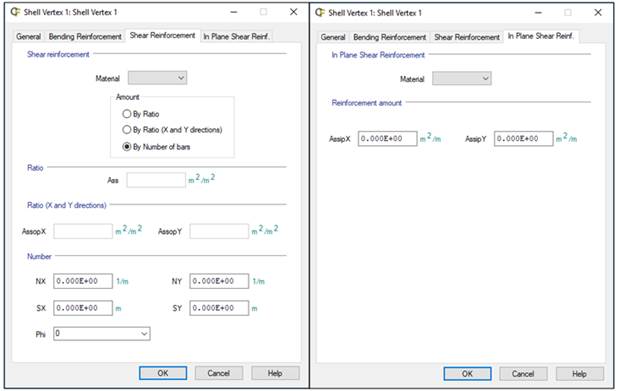Open In Plane Shear Reinf. tab in left window

pos(236,36)
